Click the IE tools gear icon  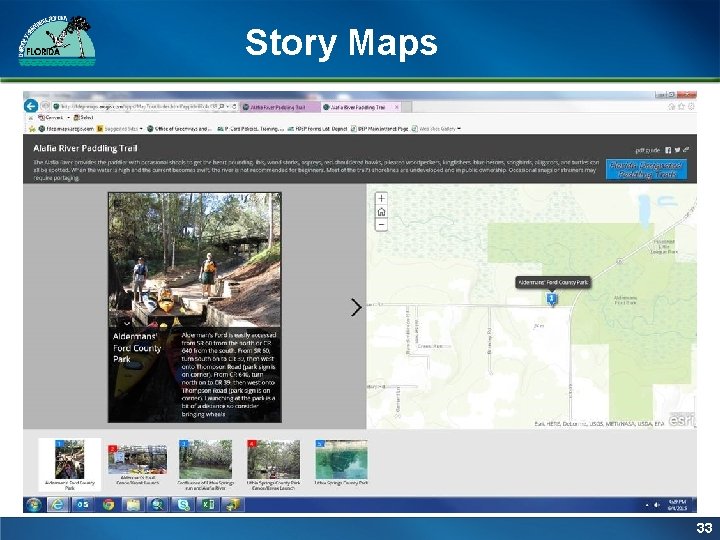tap(691, 107)
